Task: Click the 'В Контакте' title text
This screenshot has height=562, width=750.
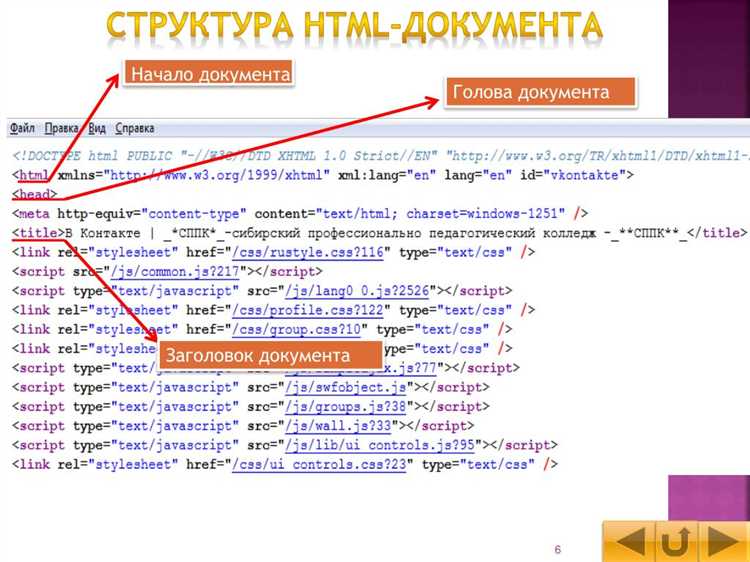Action: 102,233
